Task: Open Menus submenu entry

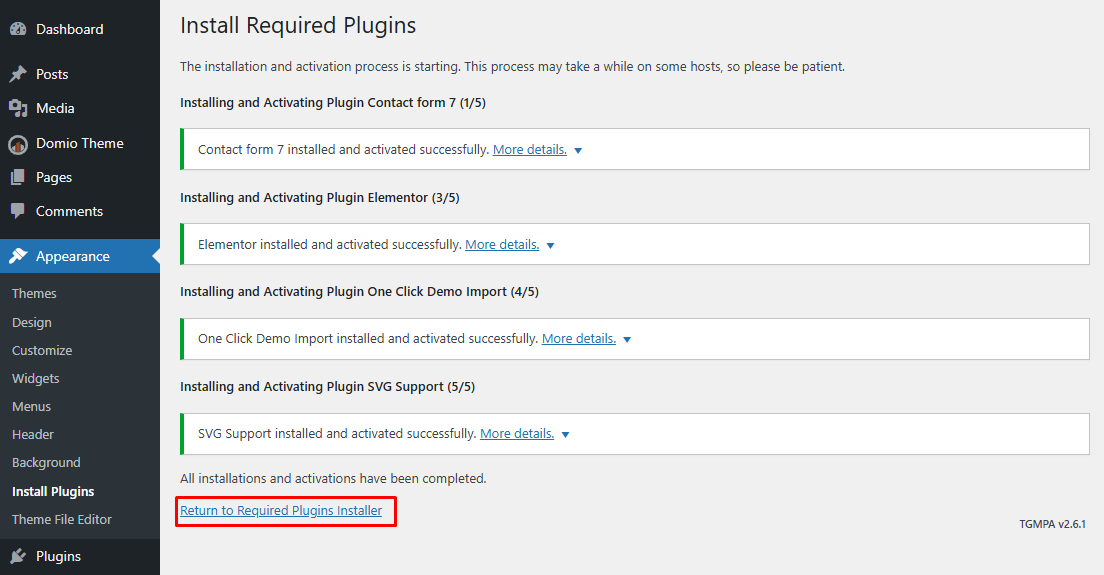Action: 32,407
